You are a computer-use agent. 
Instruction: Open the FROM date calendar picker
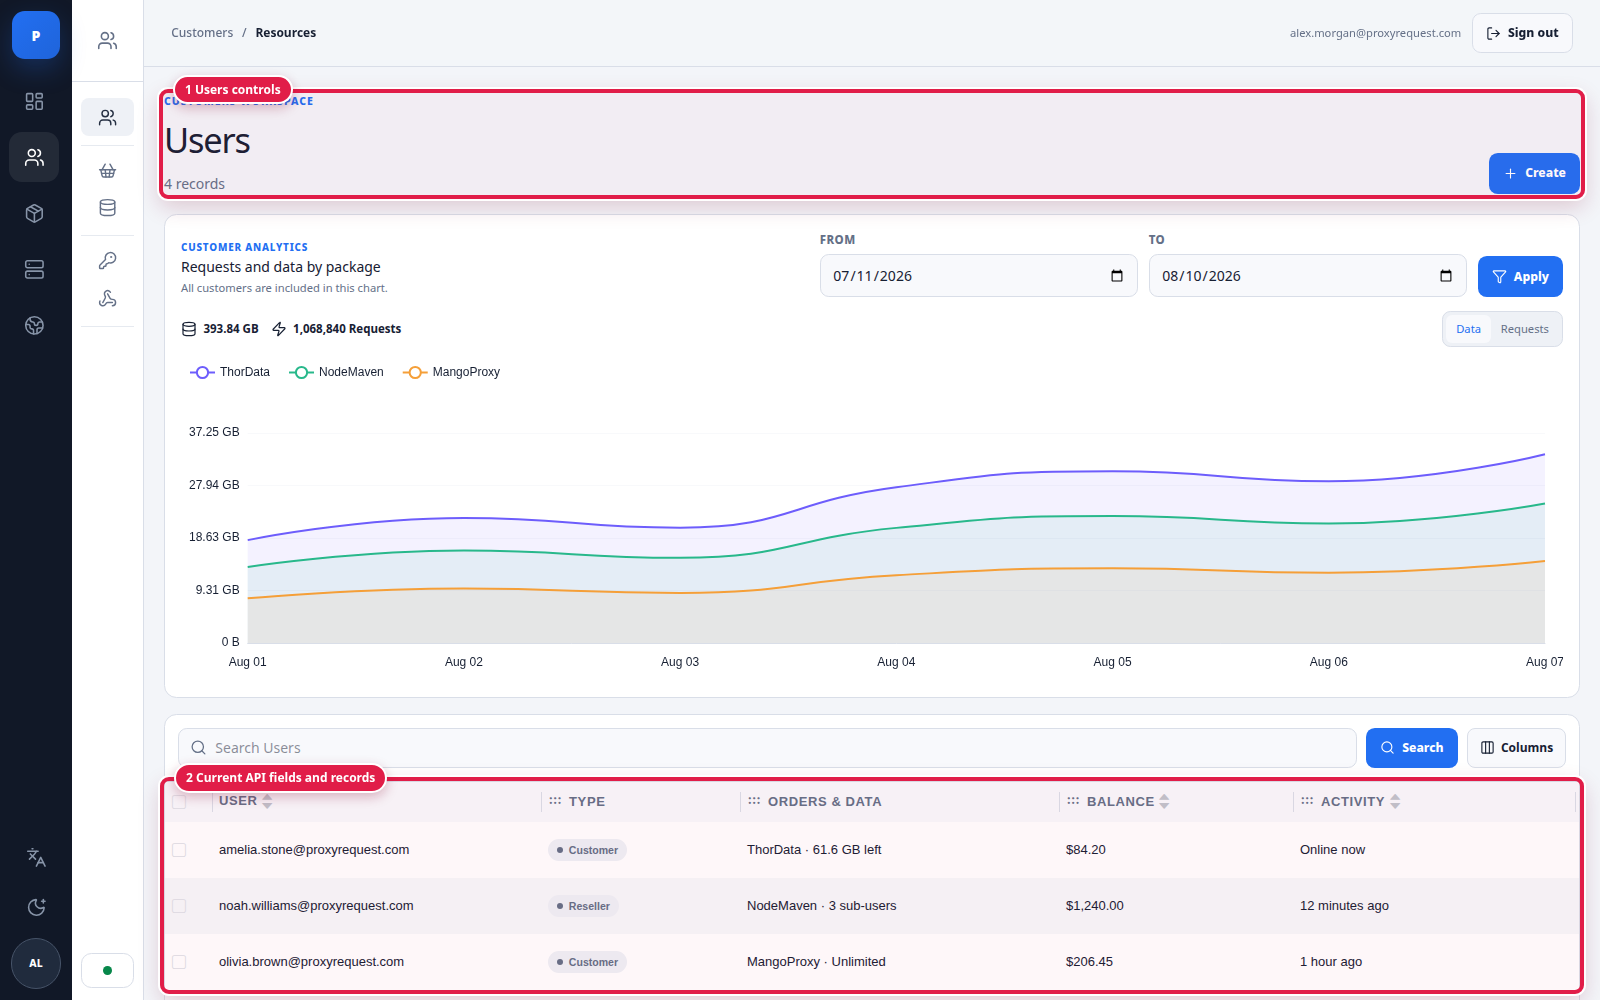1117,276
